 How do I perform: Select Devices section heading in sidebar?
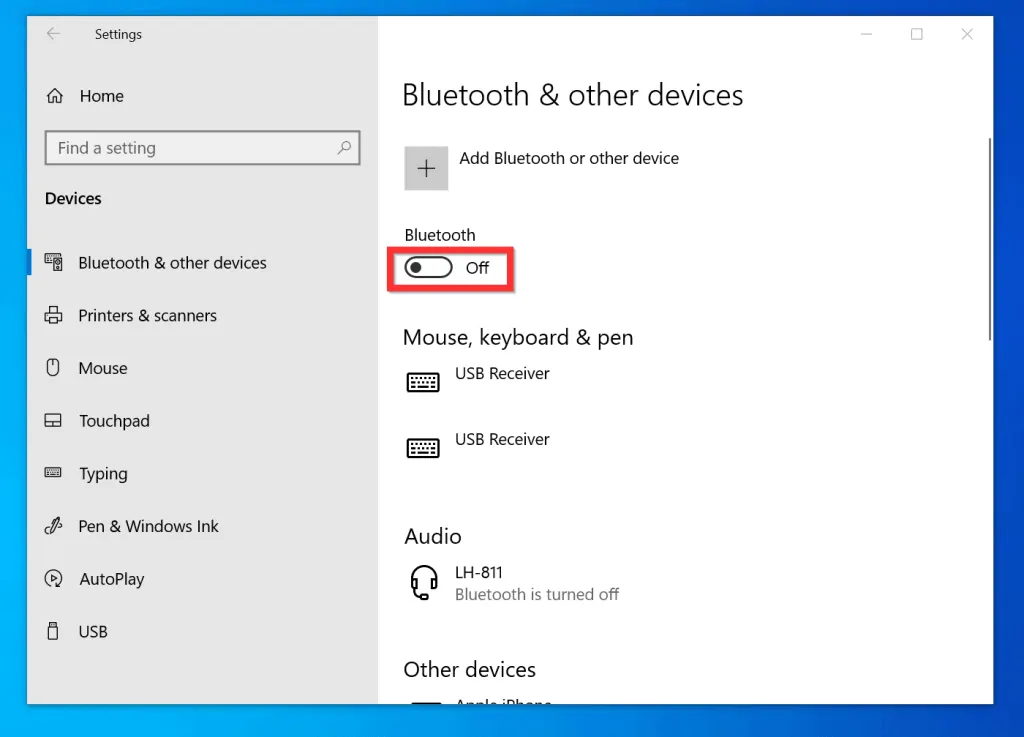72,198
